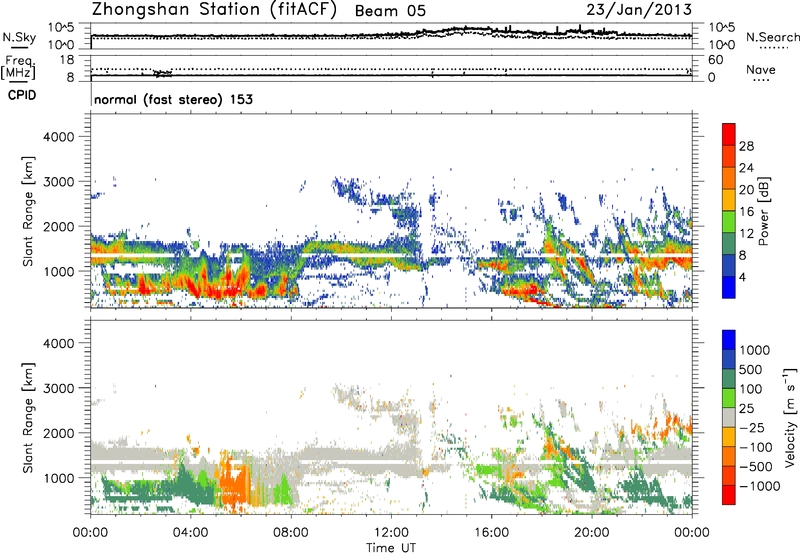Select the 'Freq. [MHz]' axis label

point(19,67)
